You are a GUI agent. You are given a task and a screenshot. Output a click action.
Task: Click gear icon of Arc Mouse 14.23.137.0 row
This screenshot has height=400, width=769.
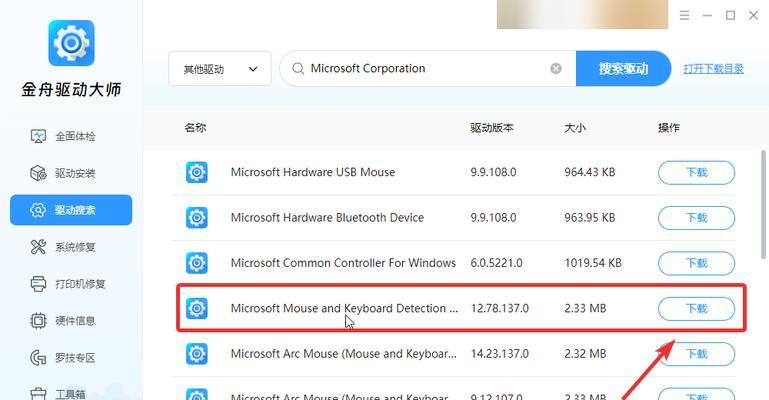pos(197,354)
